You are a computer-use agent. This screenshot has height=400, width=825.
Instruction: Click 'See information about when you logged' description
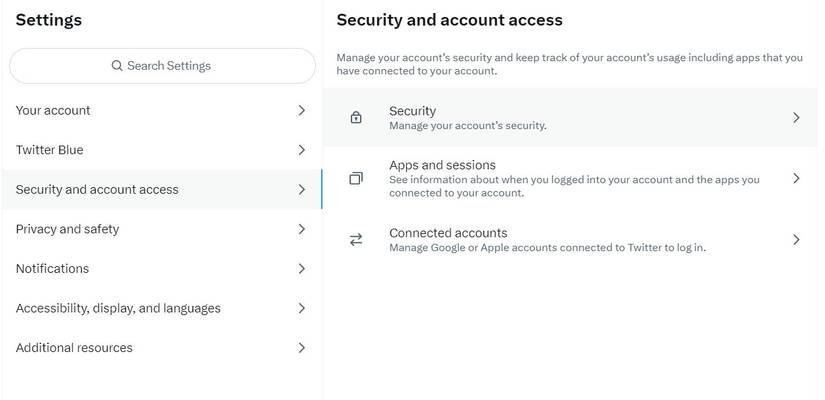coord(574,186)
